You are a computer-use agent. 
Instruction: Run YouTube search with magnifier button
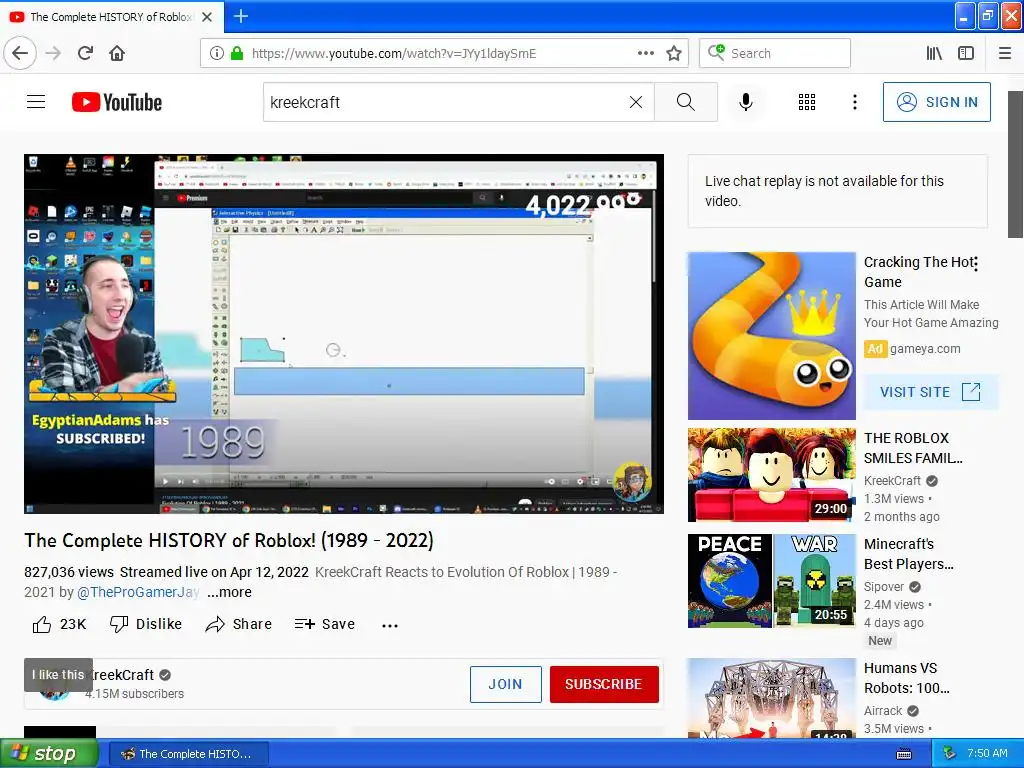click(686, 102)
